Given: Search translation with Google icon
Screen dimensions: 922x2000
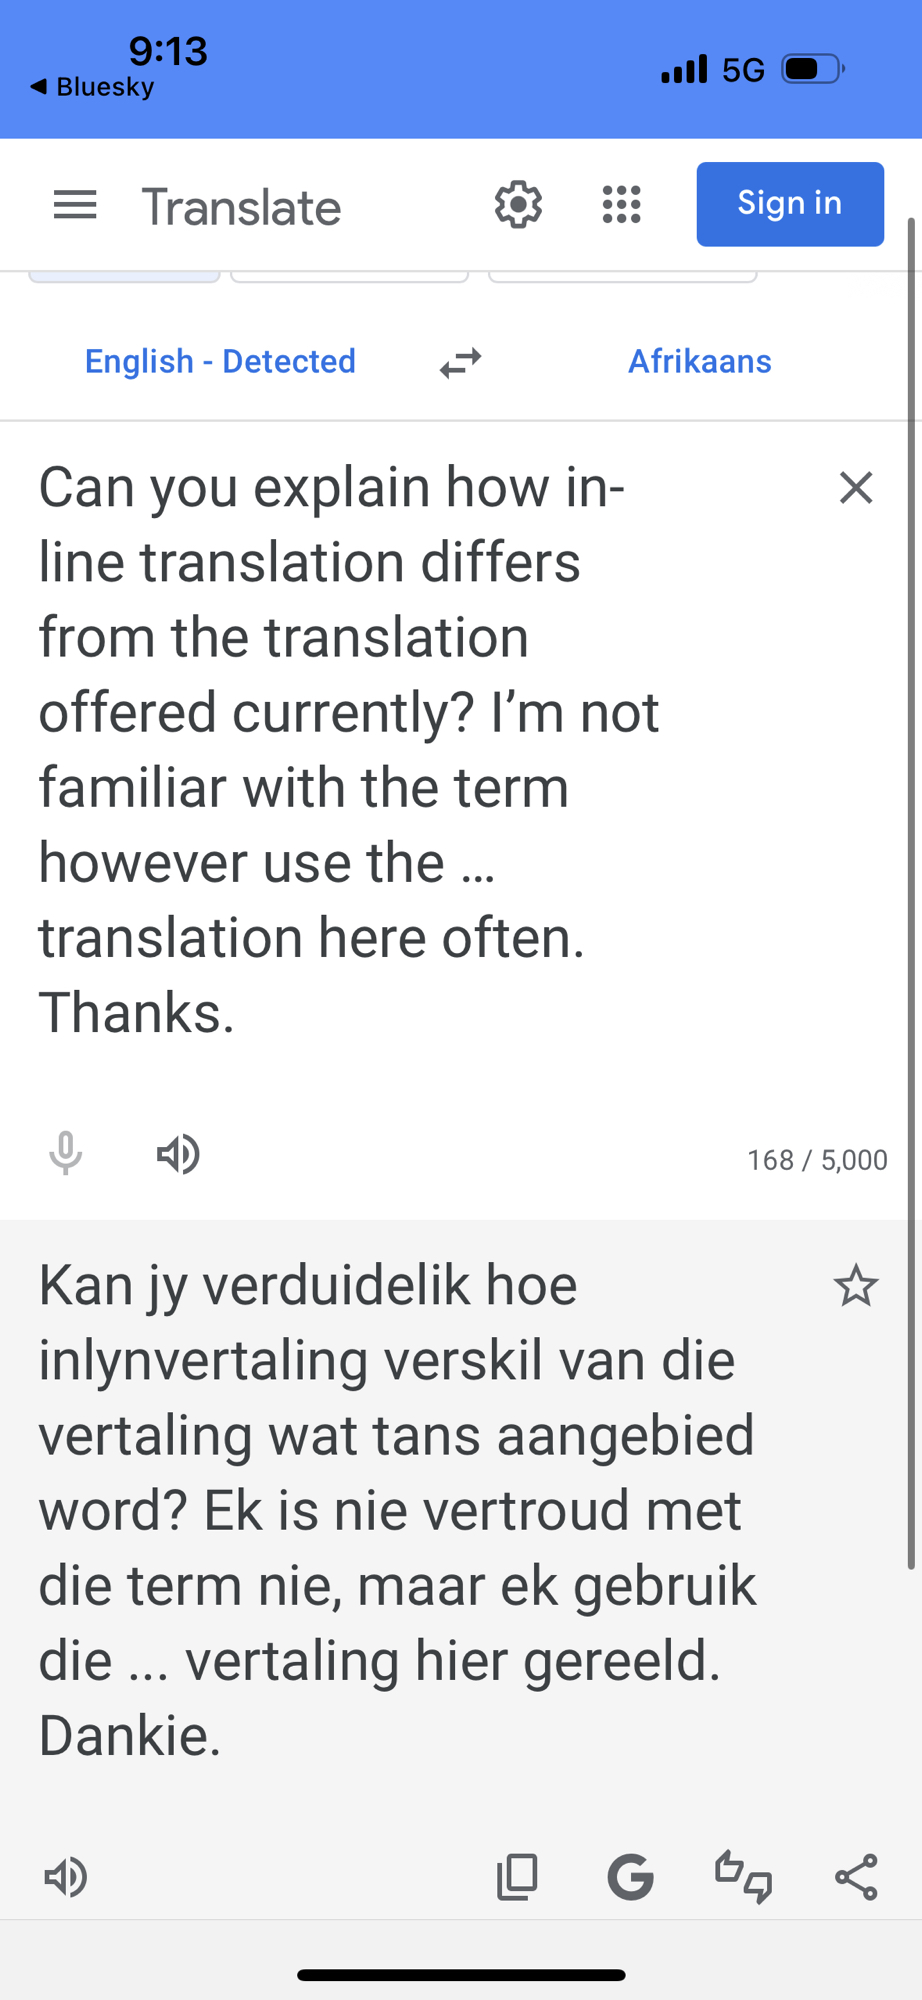Looking at the screenshot, I should pos(630,1877).
